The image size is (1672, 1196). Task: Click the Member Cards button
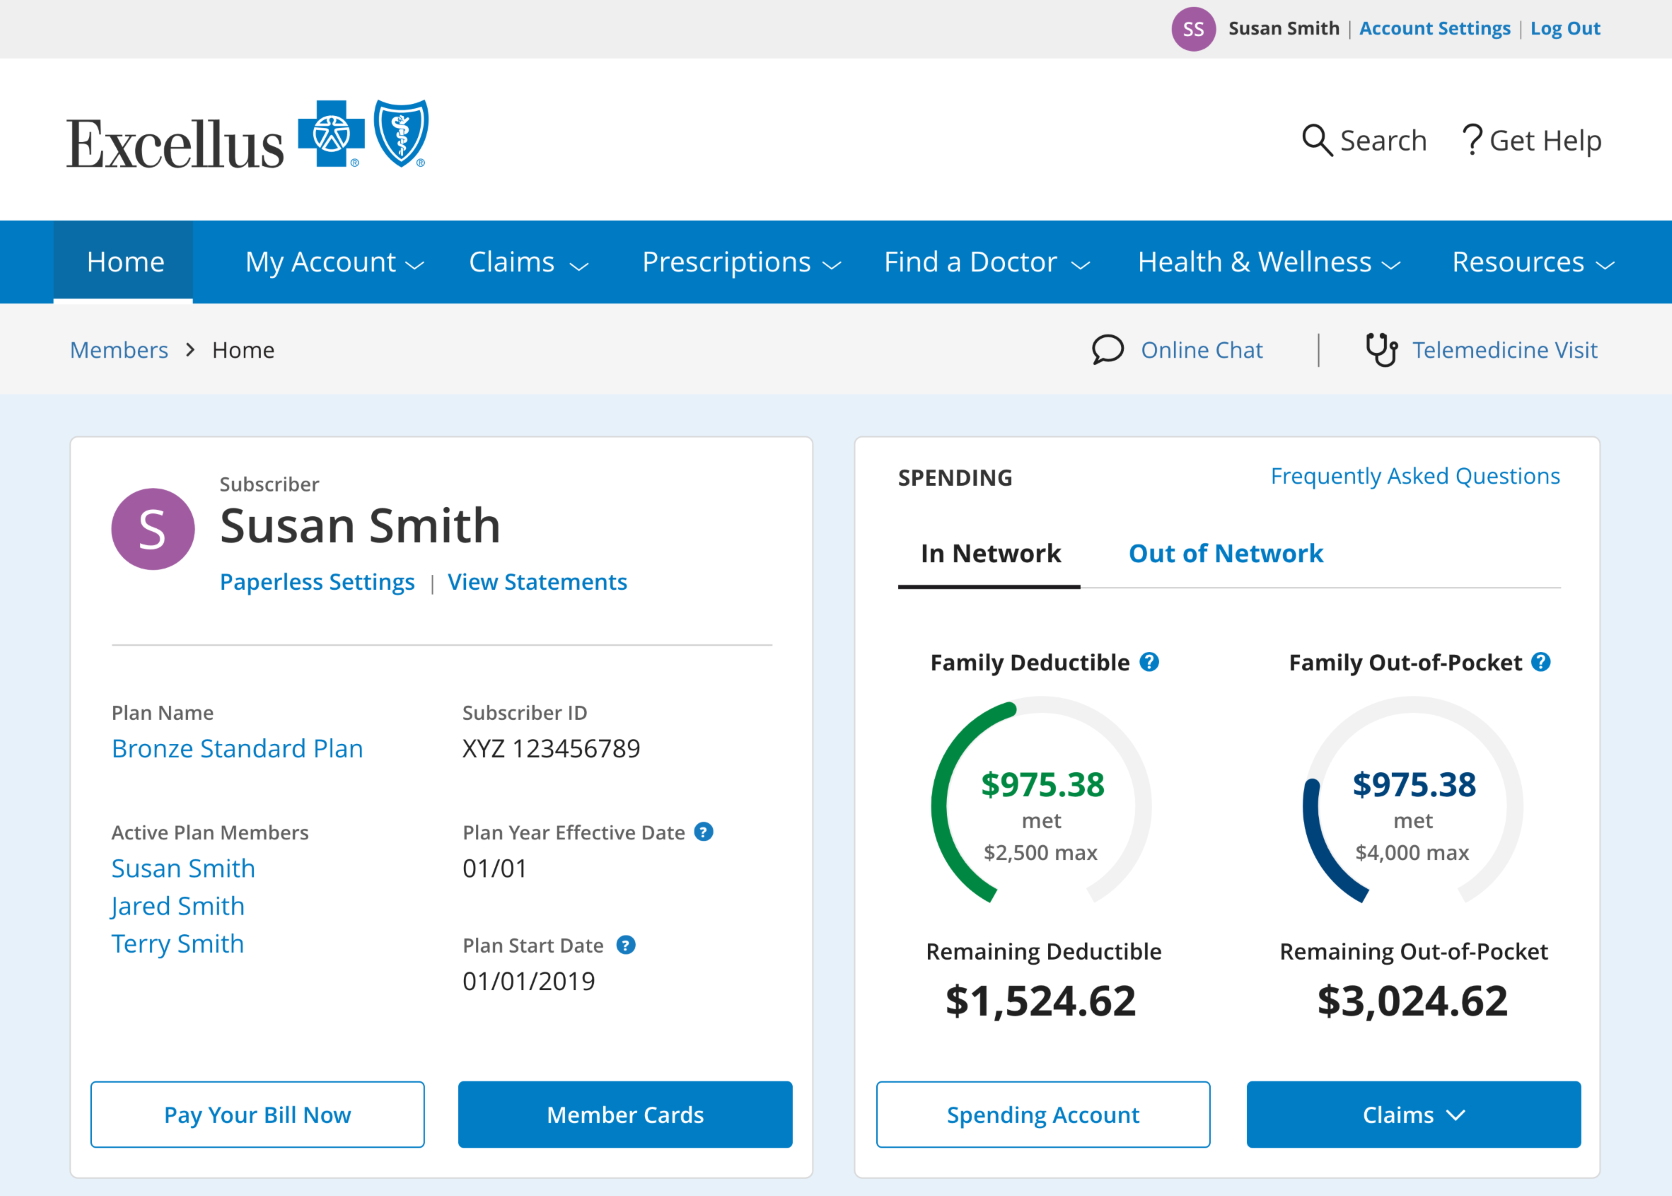pyautogui.click(x=625, y=1114)
